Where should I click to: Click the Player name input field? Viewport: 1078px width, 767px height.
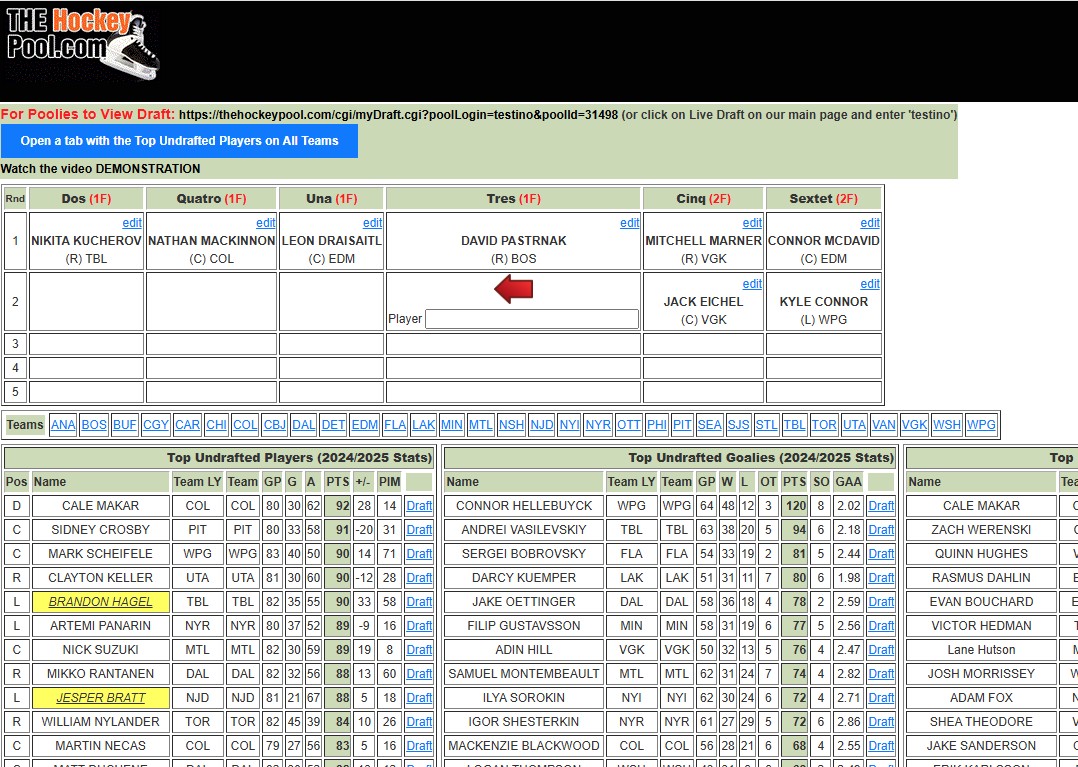click(531, 319)
